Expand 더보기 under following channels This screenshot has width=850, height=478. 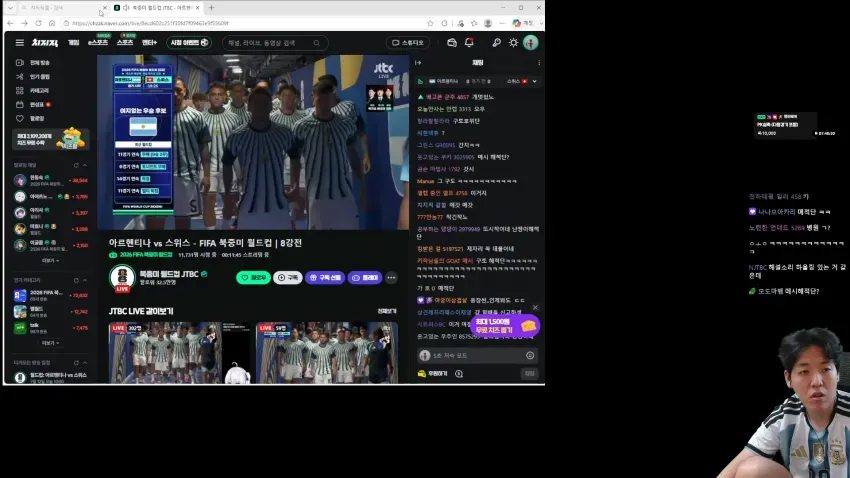click(x=50, y=261)
